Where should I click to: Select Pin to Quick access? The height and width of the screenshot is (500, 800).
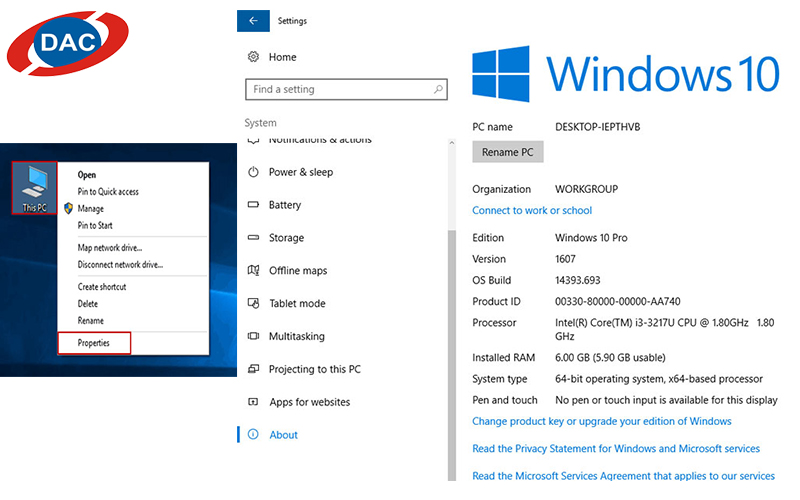[108, 191]
